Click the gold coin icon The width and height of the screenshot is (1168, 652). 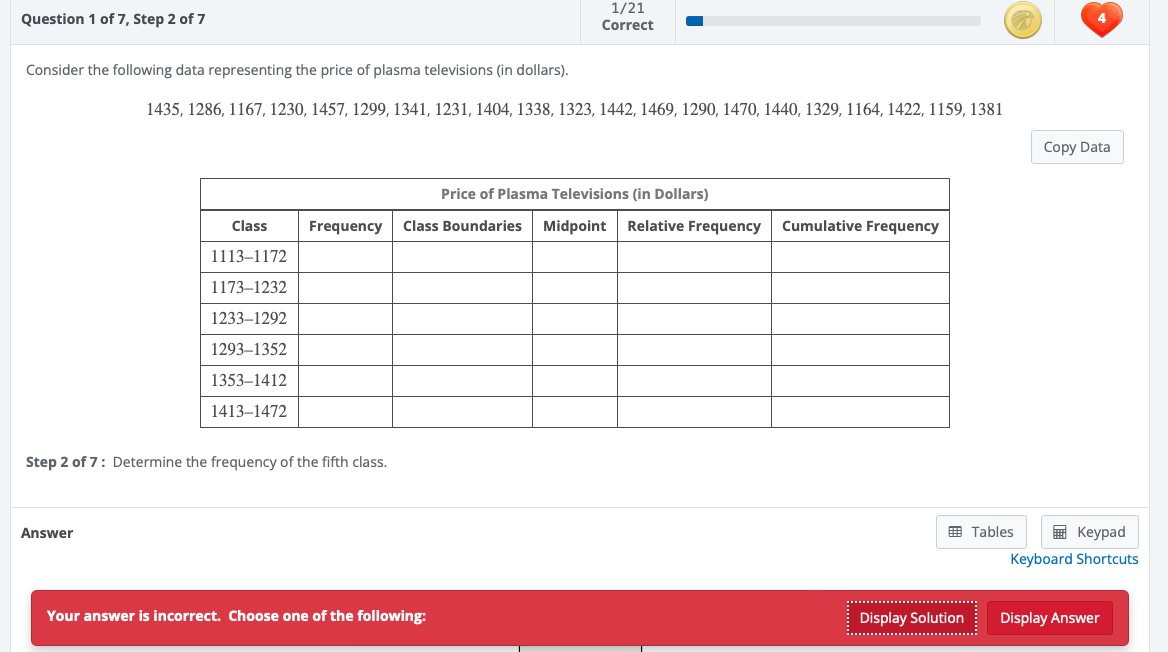(1023, 20)
